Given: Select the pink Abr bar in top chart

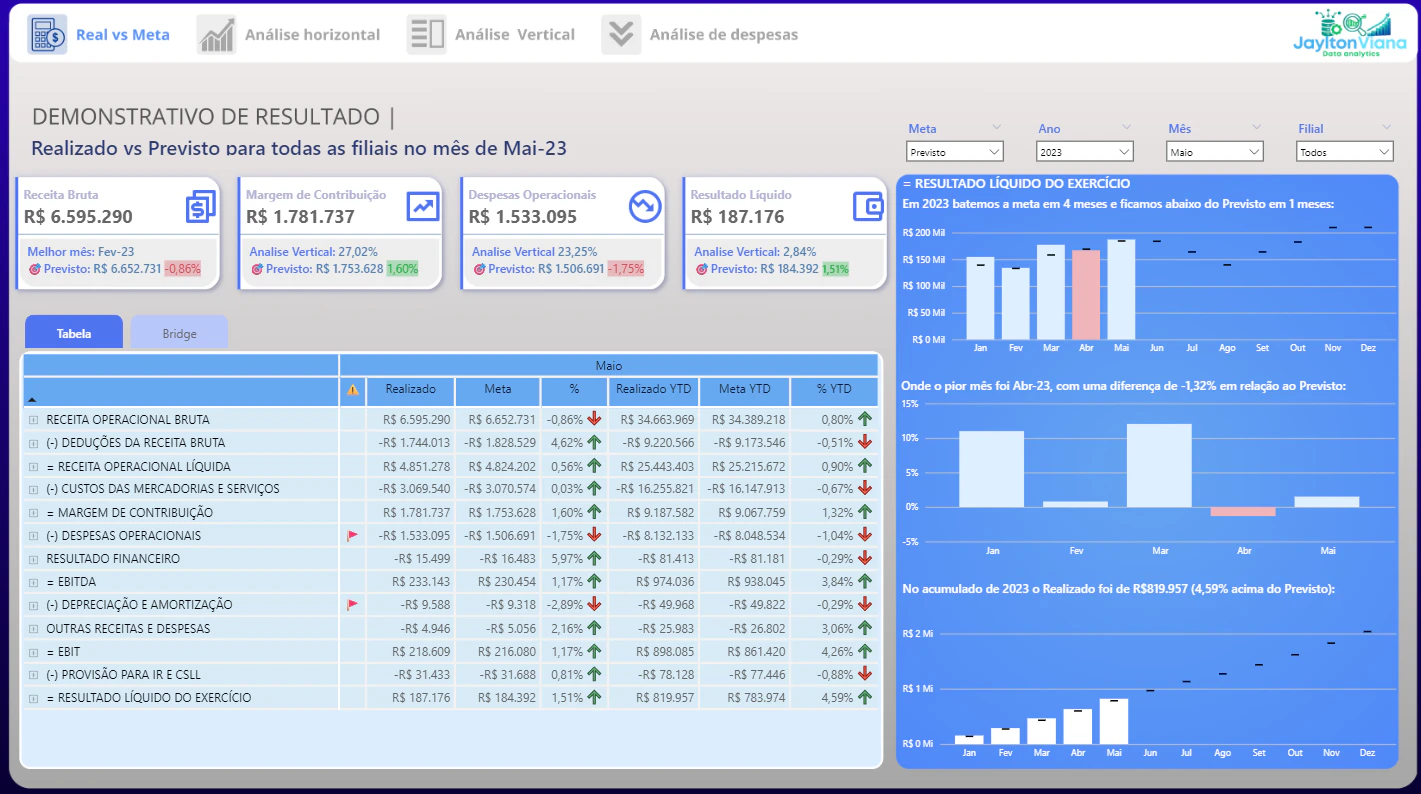Looking at the screenshot, I should click(x=1086, y=295).
